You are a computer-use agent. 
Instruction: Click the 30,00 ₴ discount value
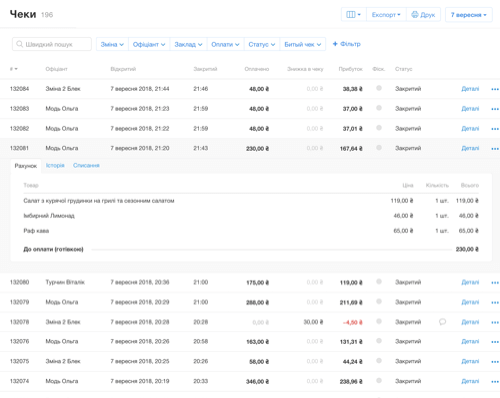(x=313, y=322)
